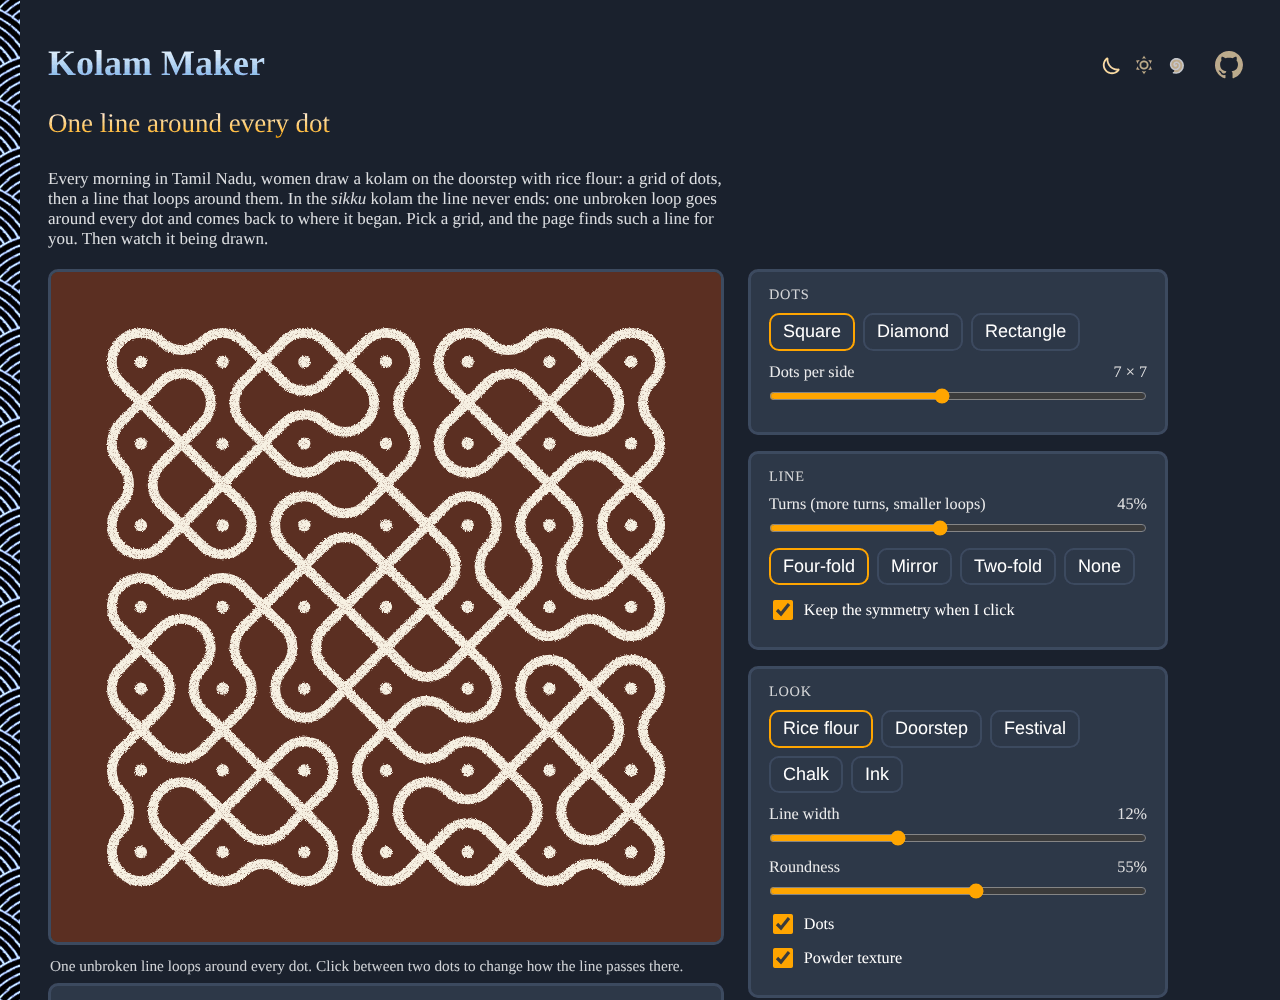This screenshot has width=1280, height=1000.
Task: Switch to dark theme with the moon icon
Action: coord(1111,66)
